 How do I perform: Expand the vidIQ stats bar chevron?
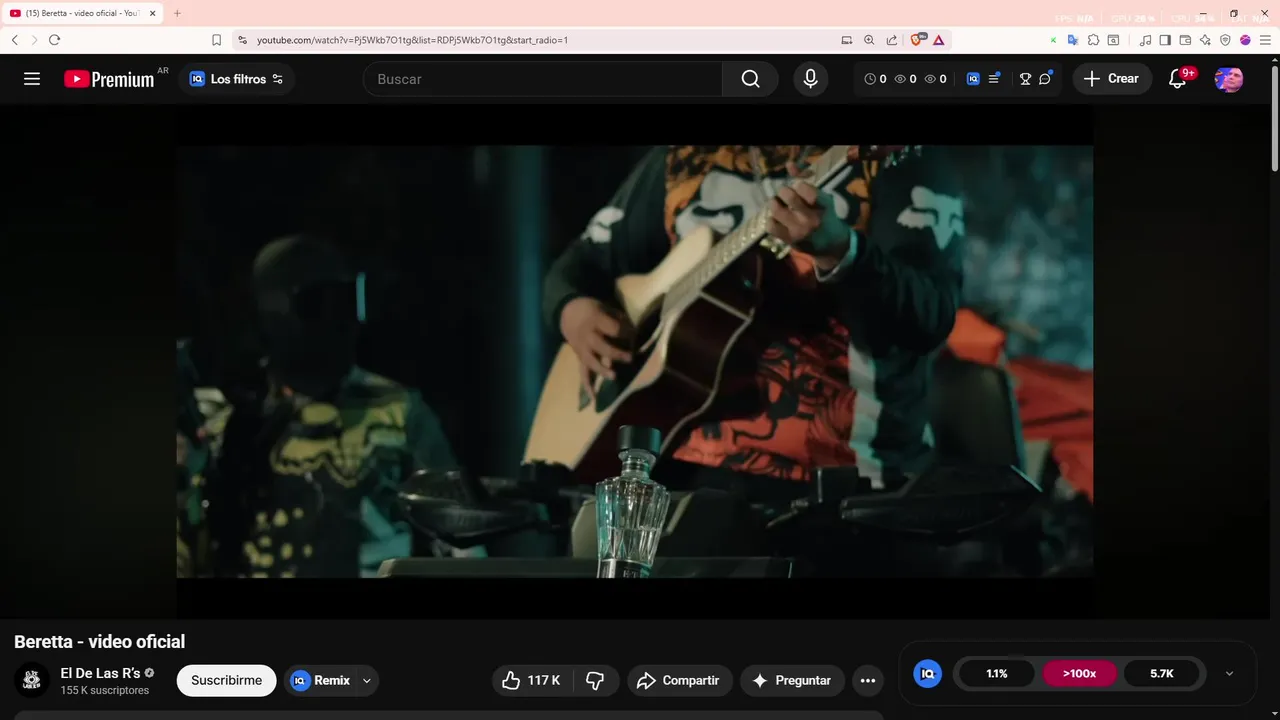tap(1229, 674)
